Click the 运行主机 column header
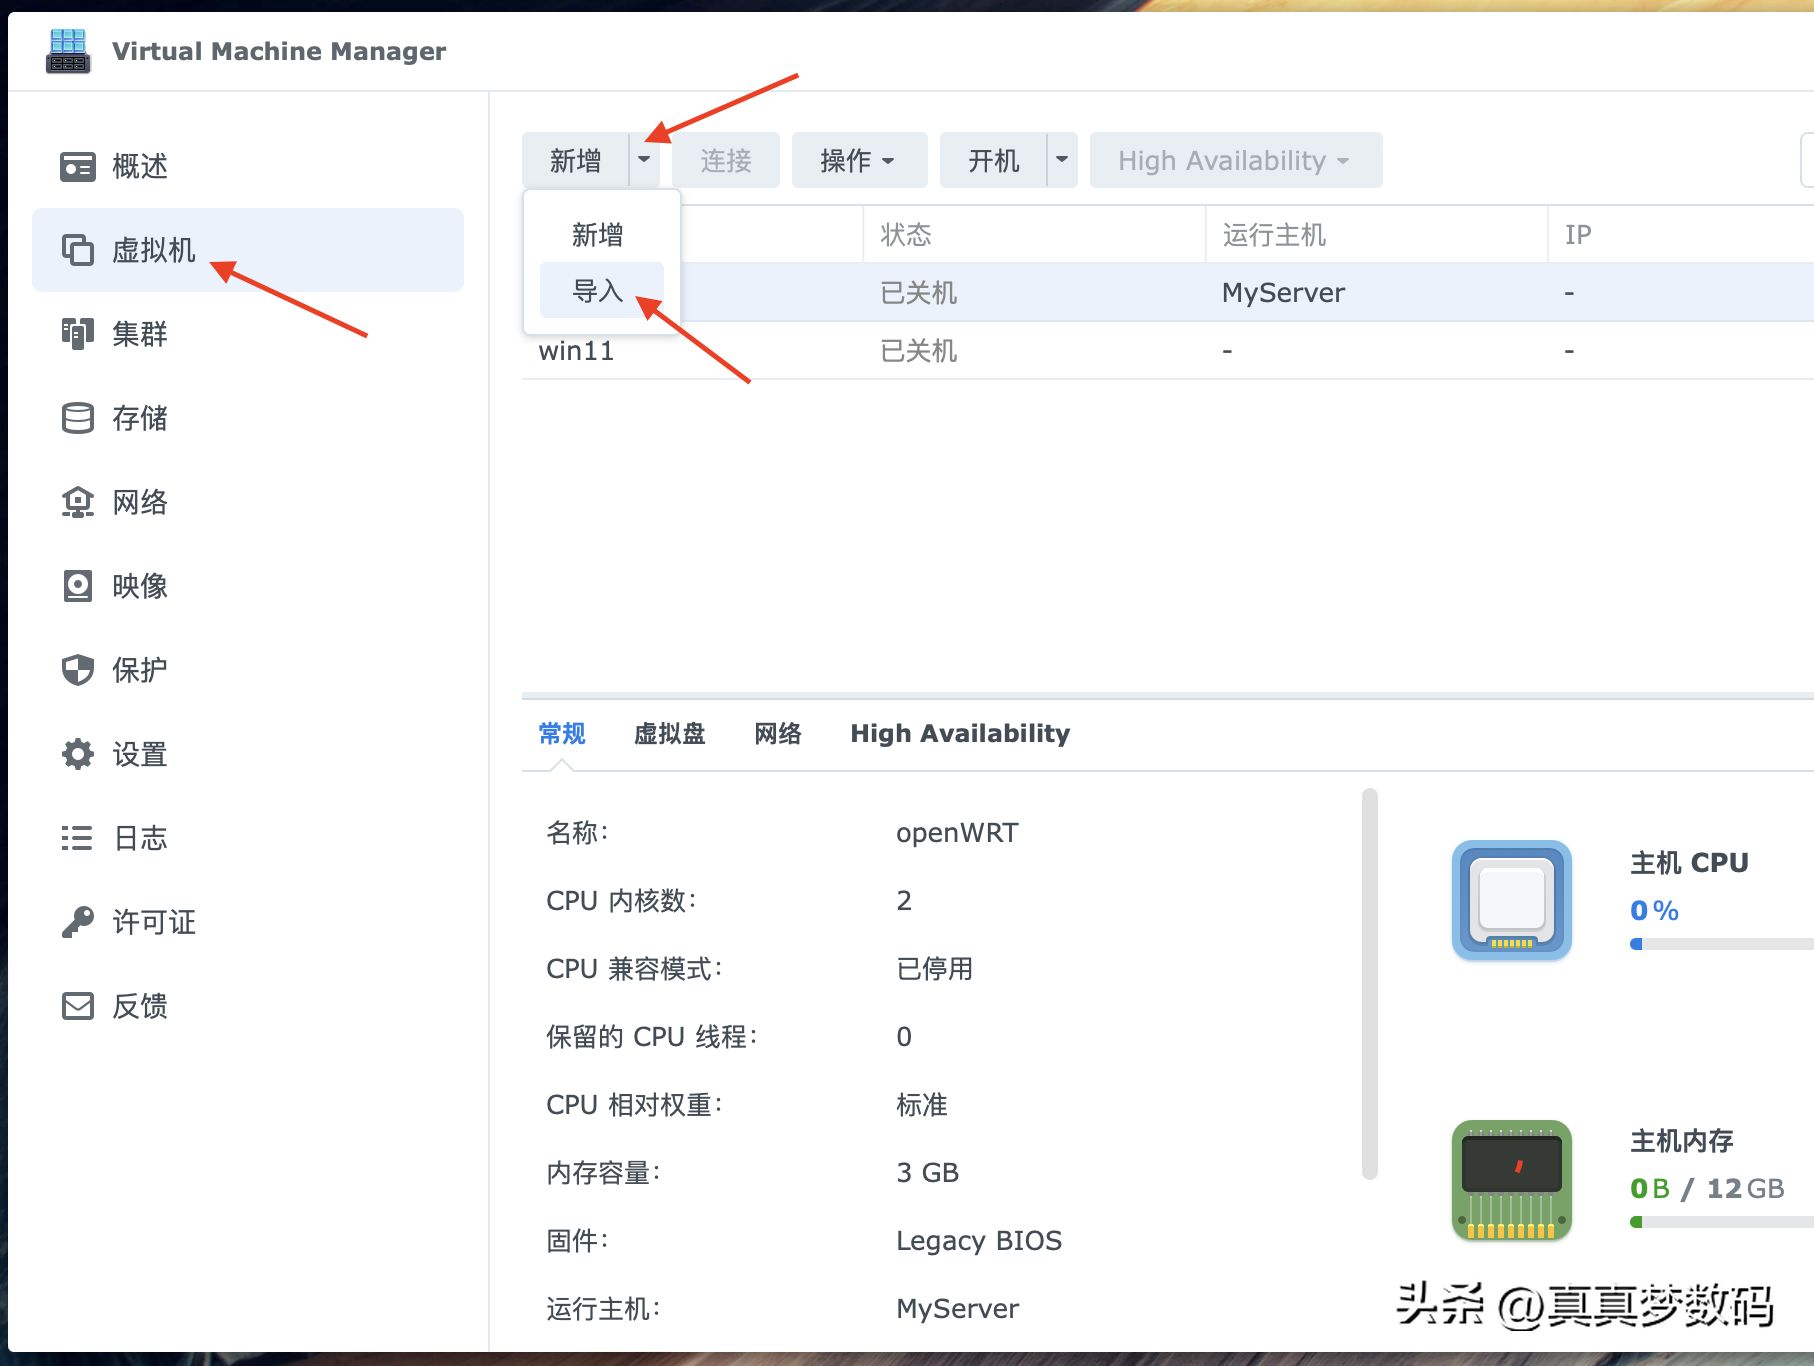This screenshot has width=1814, height=1366. (1376, 235)
